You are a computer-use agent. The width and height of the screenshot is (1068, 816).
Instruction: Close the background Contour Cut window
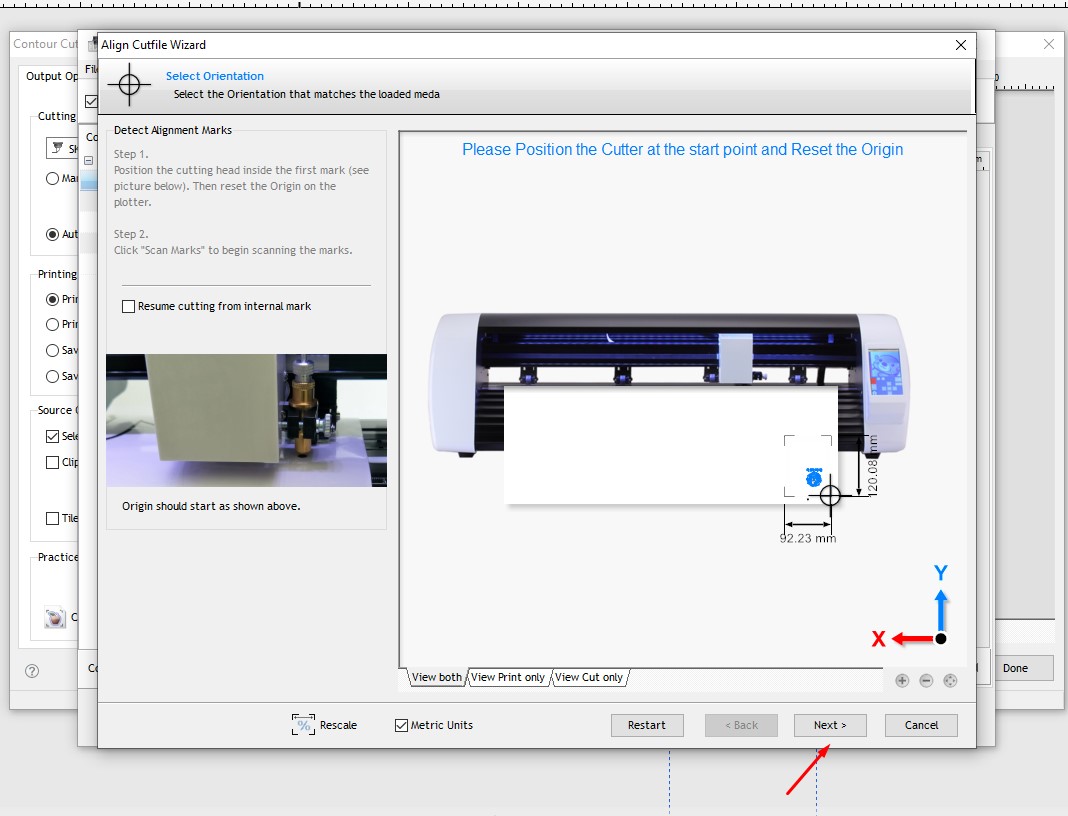point(1049,44)
